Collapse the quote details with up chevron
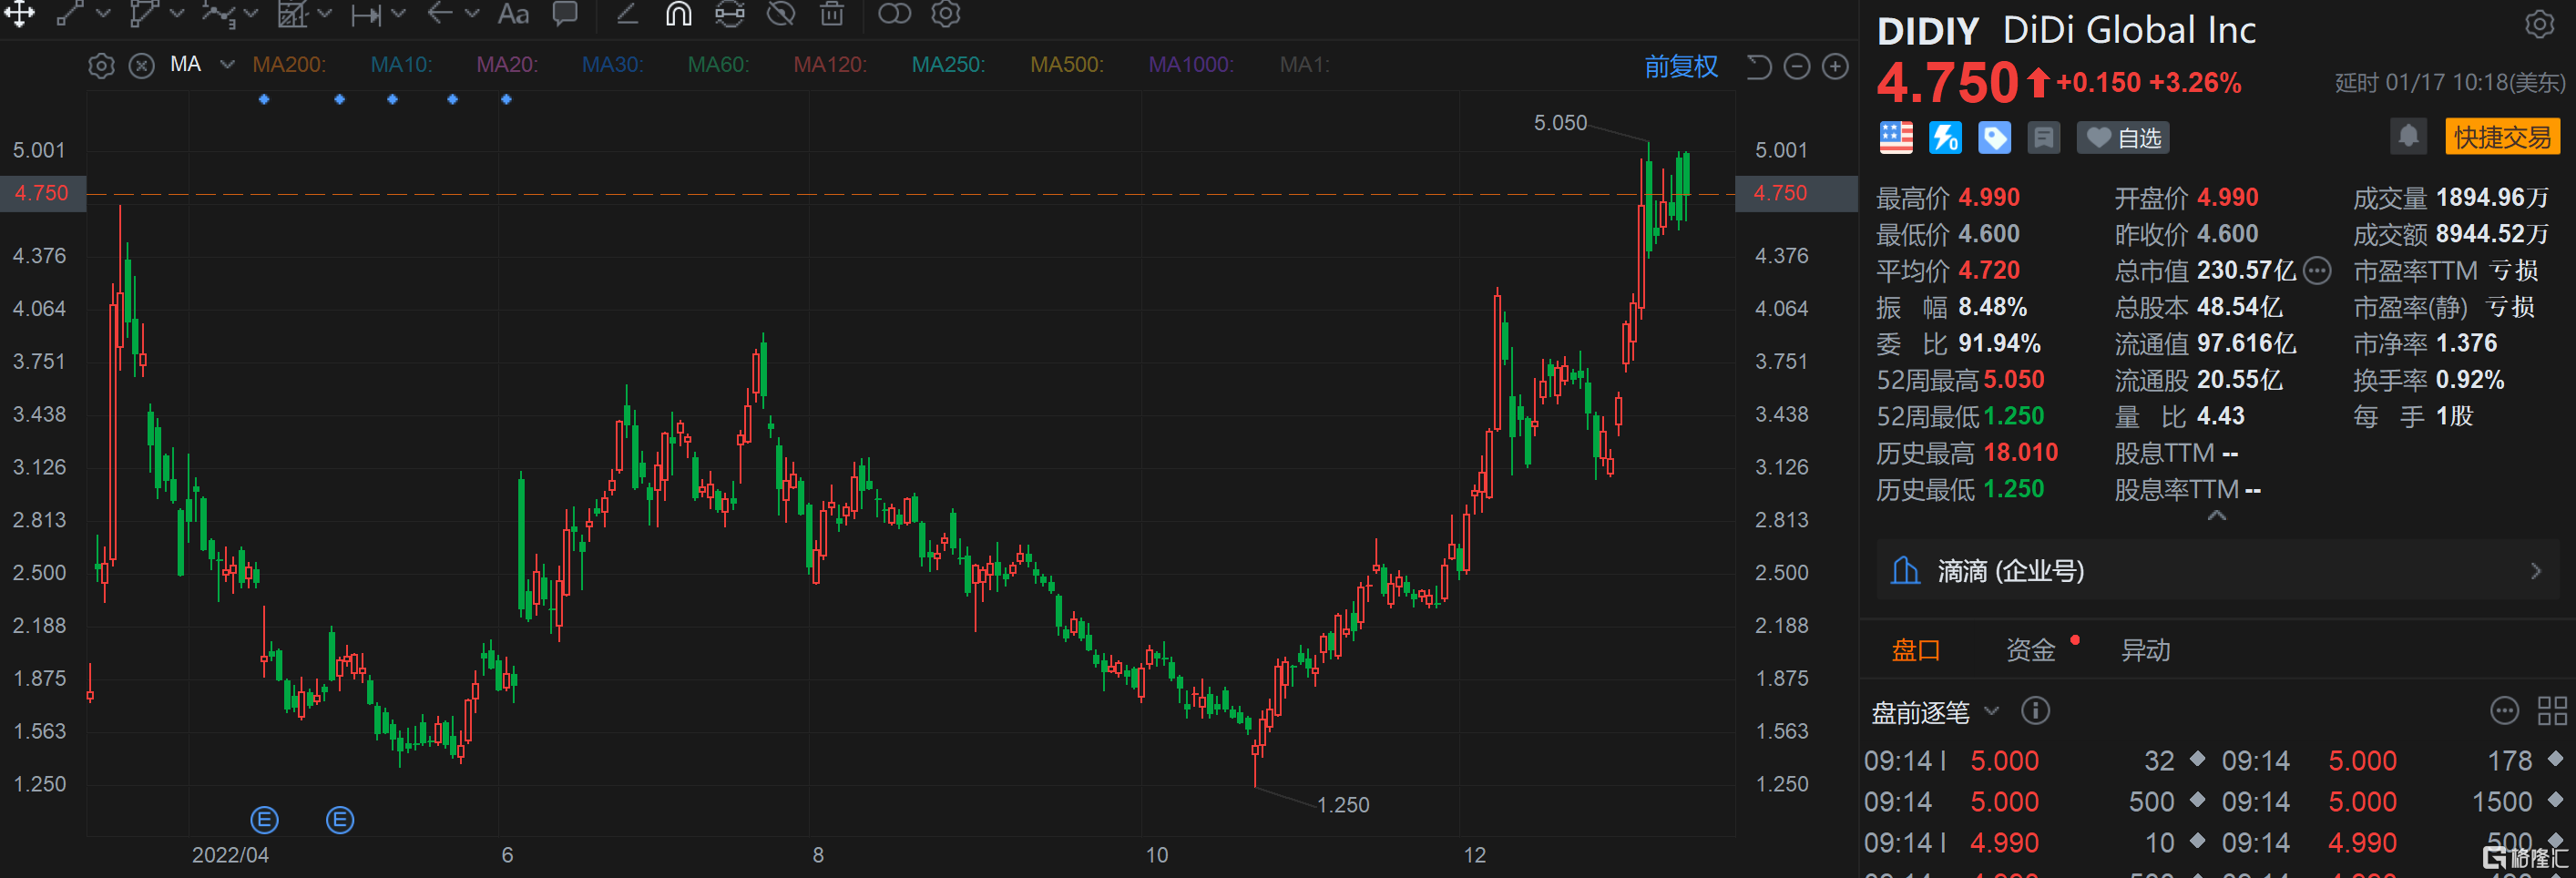 [2216, 516]
